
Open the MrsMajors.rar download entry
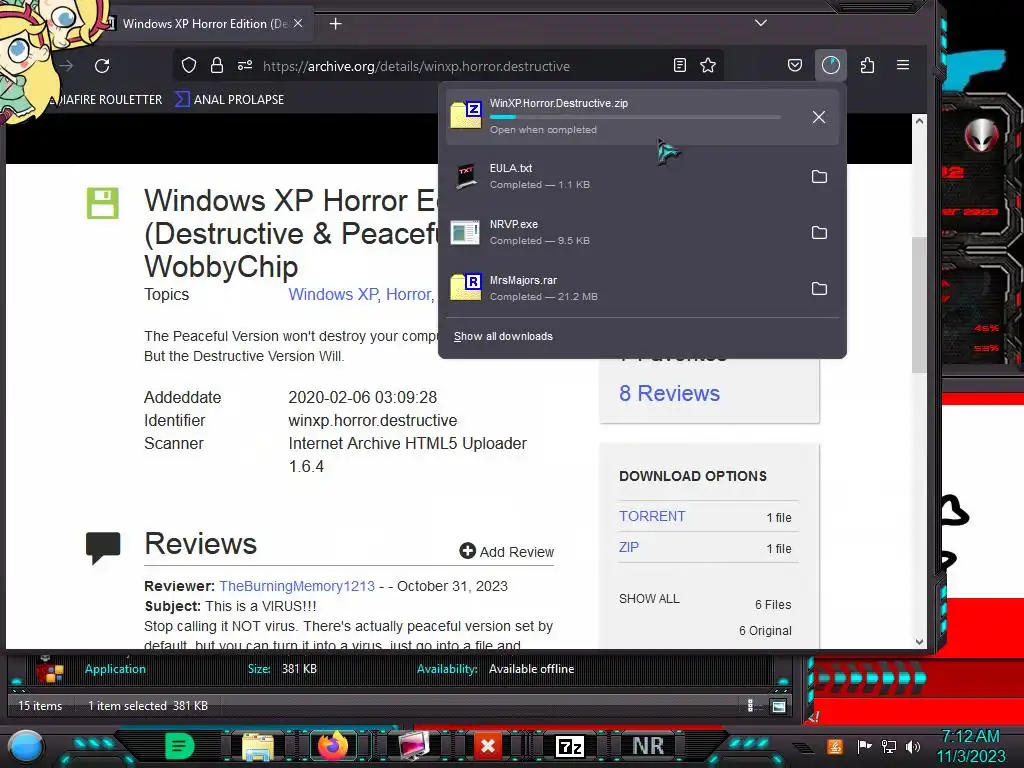click(x=624, y=289)
